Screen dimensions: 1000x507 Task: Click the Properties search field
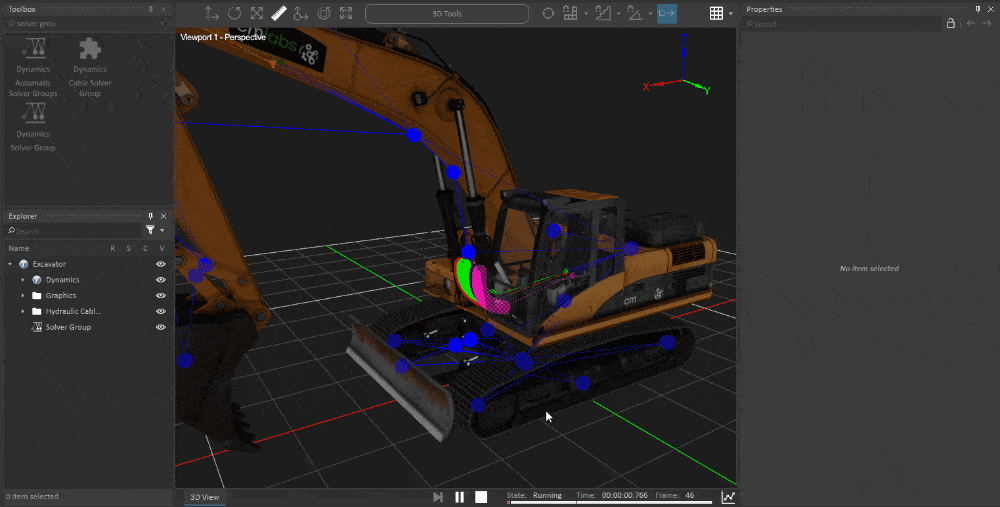tap(842, 24)
